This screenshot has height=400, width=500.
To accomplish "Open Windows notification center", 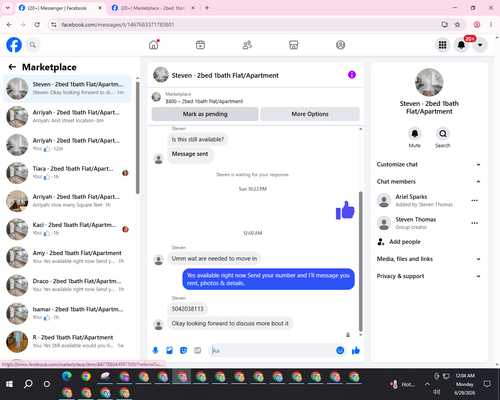I will tap(487, 384).
